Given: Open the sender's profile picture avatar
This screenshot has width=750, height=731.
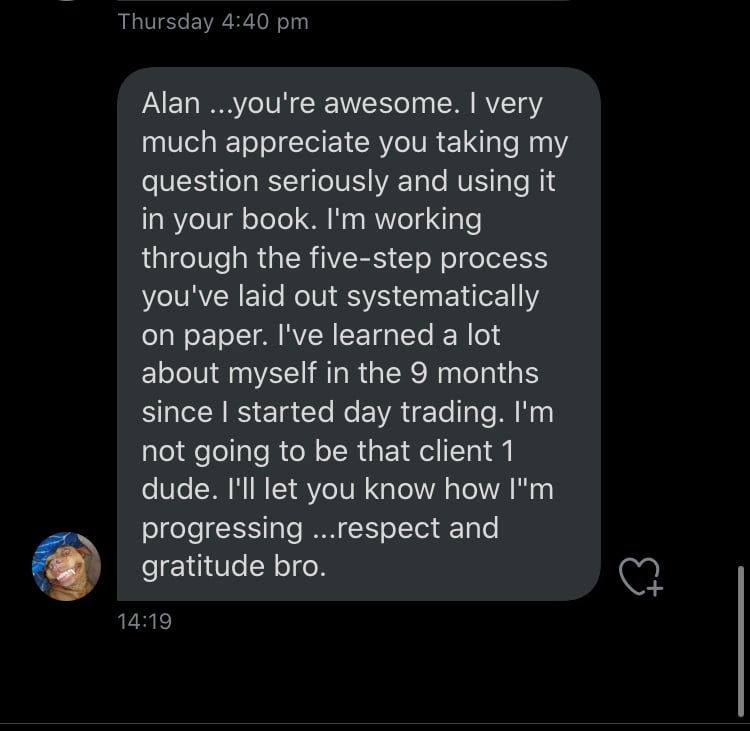Looking at the screenshot, I should tap(67, 566).
